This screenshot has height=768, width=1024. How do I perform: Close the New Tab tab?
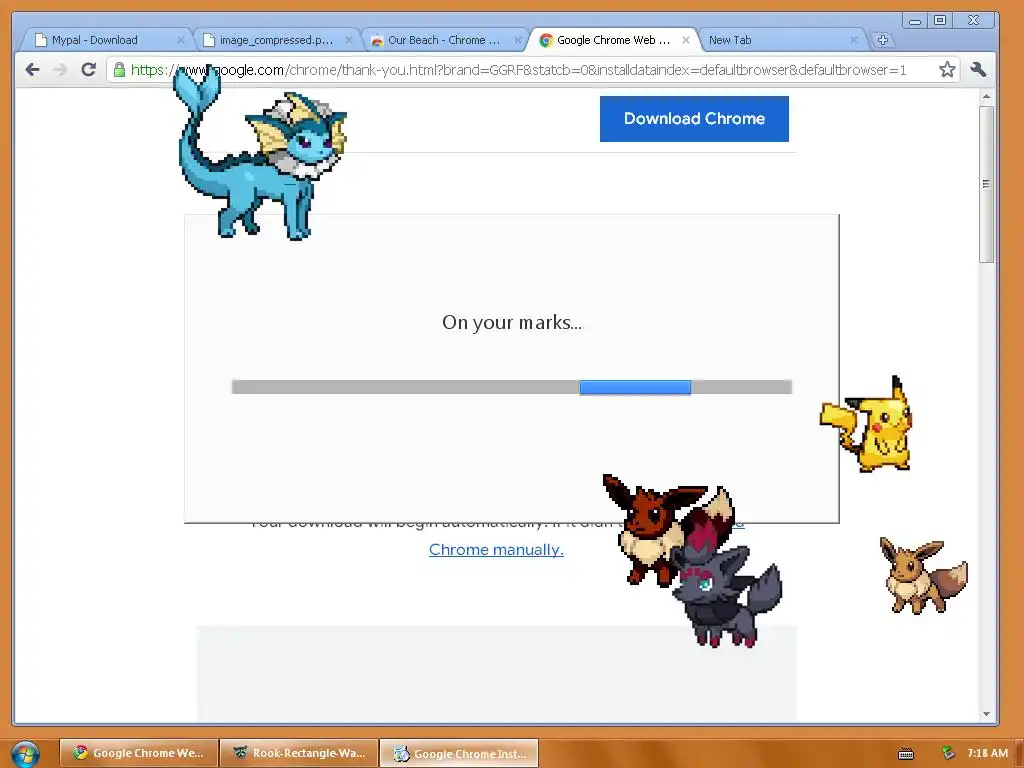click(x=854, y=40)
